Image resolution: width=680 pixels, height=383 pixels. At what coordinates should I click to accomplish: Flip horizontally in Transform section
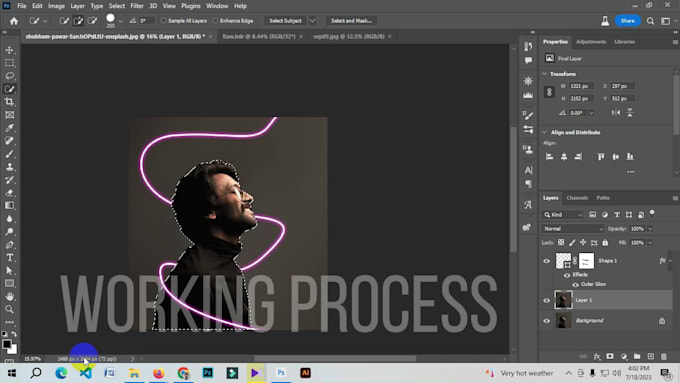coord(616,113)
